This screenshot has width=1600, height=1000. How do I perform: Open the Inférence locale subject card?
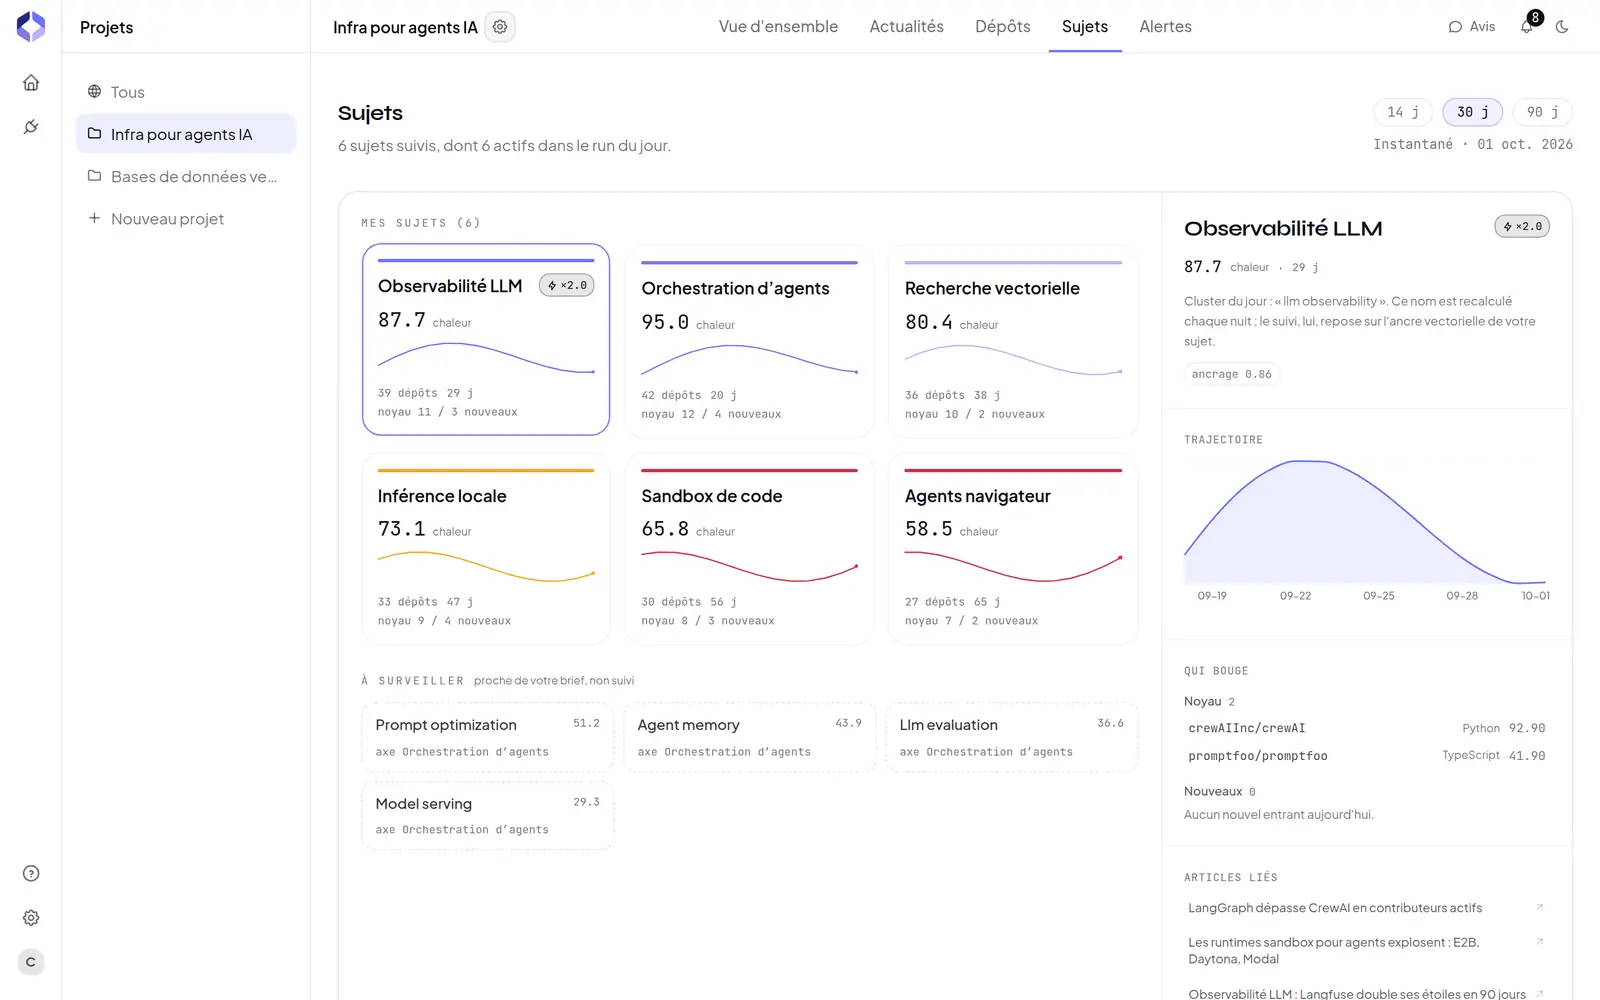click(x=486, y=549)
